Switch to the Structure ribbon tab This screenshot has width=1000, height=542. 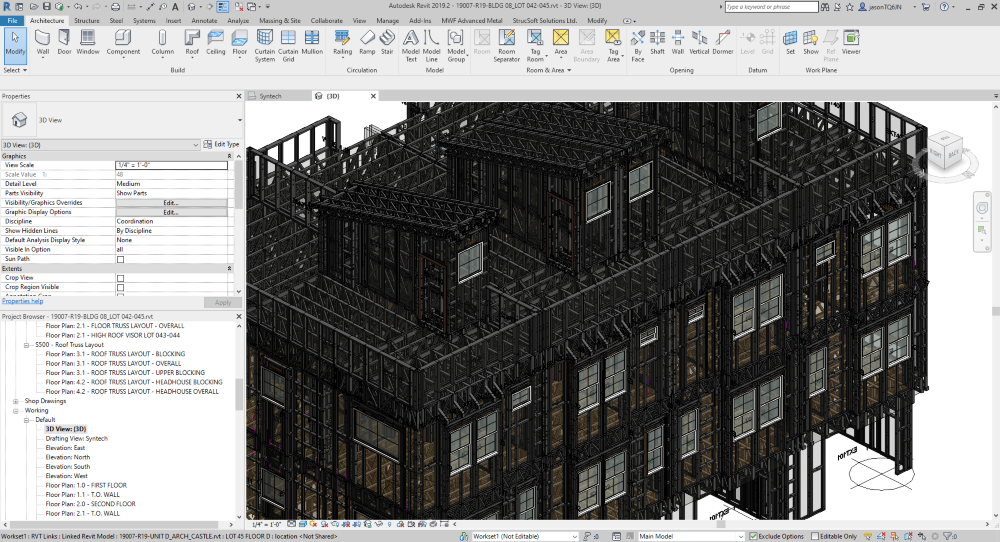tap(86, 20)
